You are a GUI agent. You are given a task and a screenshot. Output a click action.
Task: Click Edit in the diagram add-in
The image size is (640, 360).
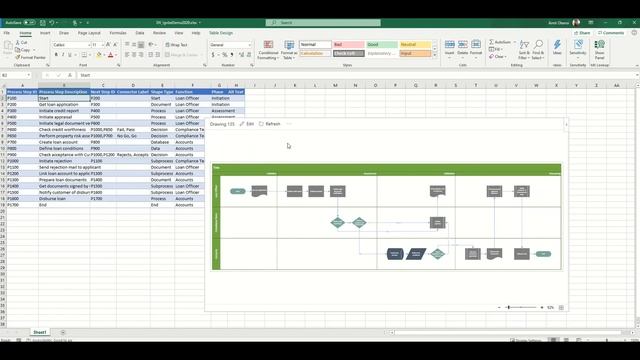coord(247,124)
